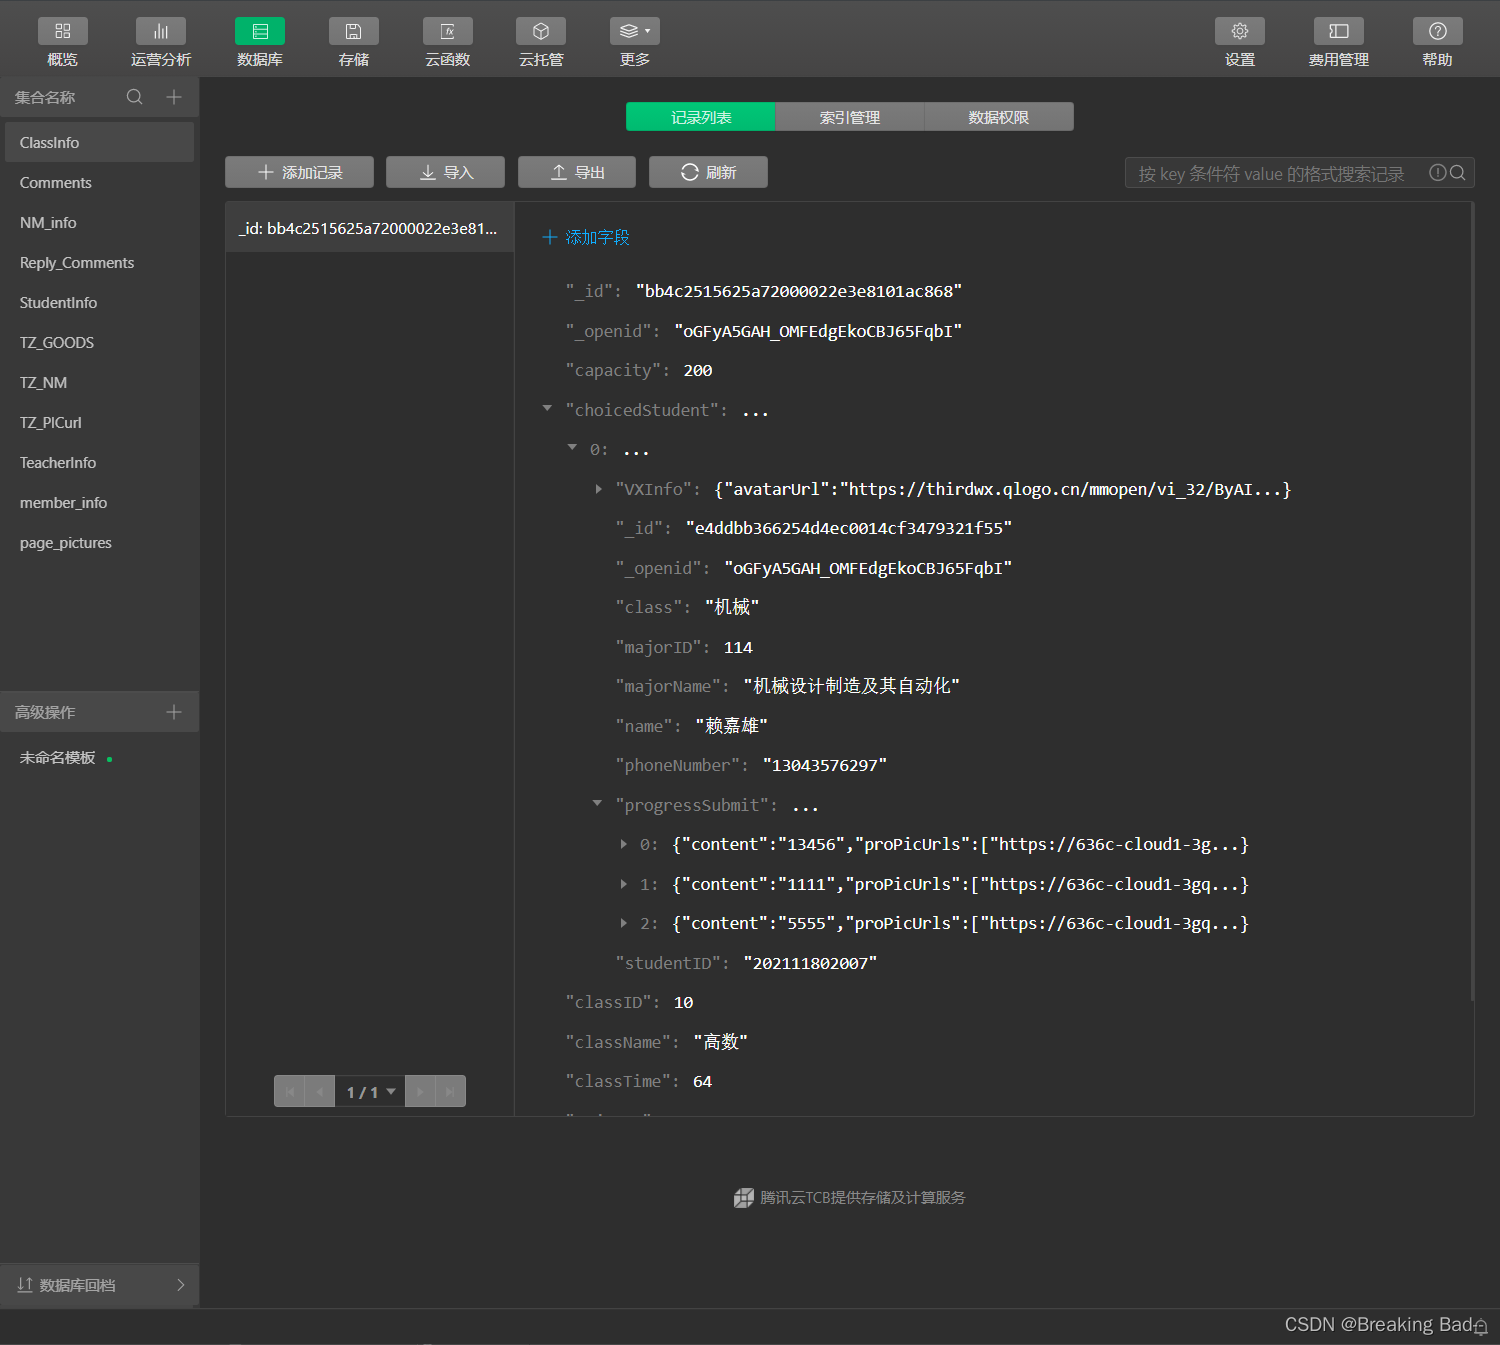Image resolution: width=1500 pixels, height=1345 pixels.
Task: Open the 更多 dropdown in toolbar
Action: (x=635, y=31)
